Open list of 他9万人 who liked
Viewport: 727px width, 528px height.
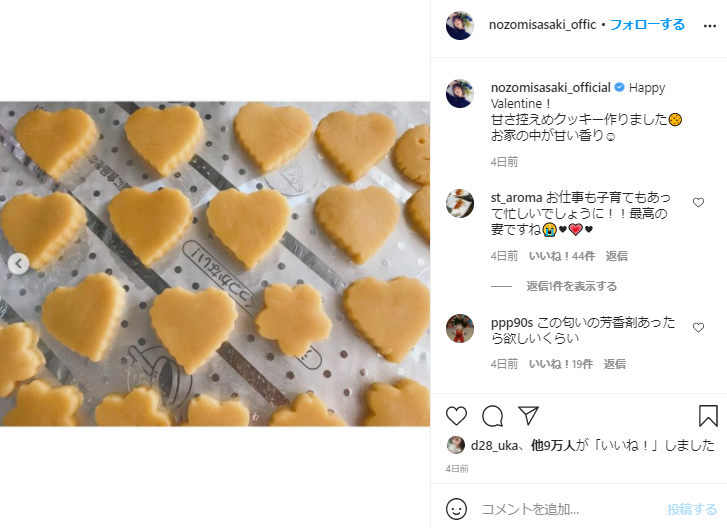553,445
